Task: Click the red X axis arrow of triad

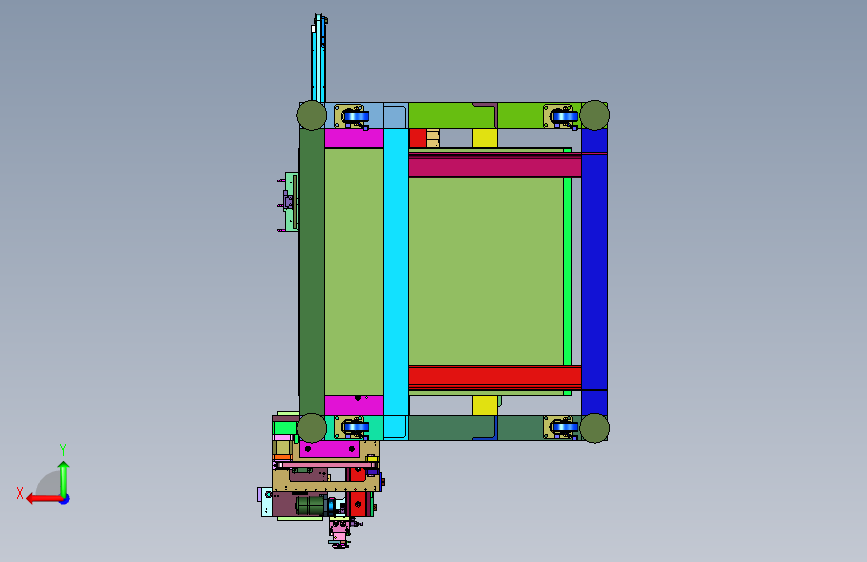Action: click(x=44, y=499)
